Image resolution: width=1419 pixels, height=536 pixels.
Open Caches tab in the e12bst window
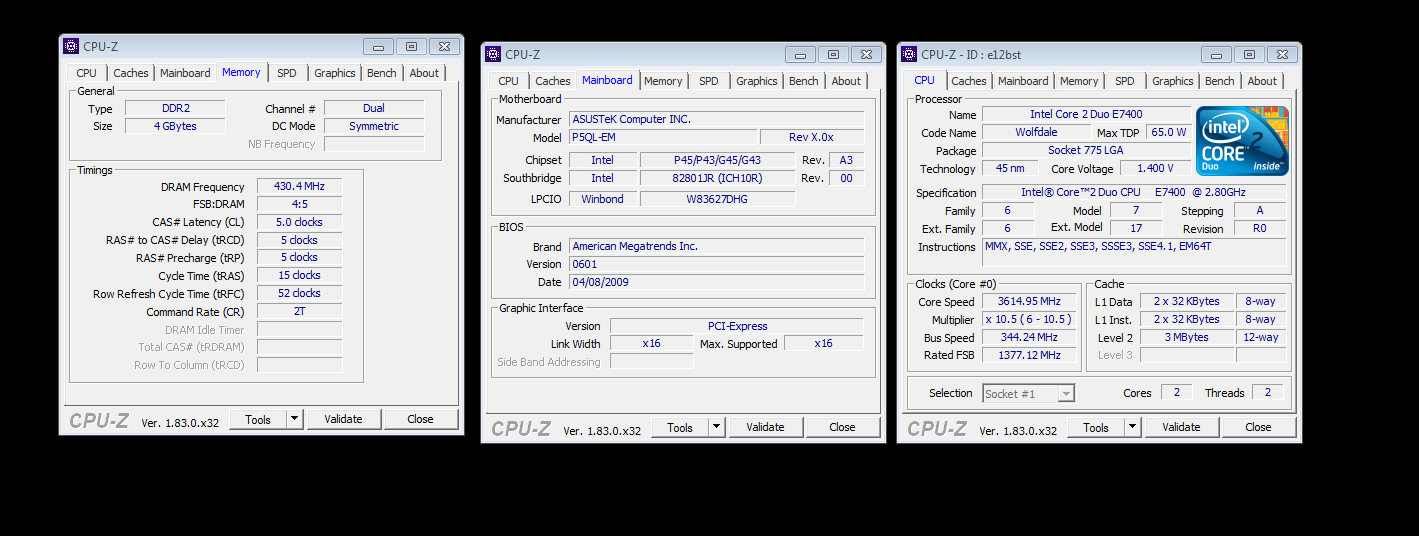(968, 81)
